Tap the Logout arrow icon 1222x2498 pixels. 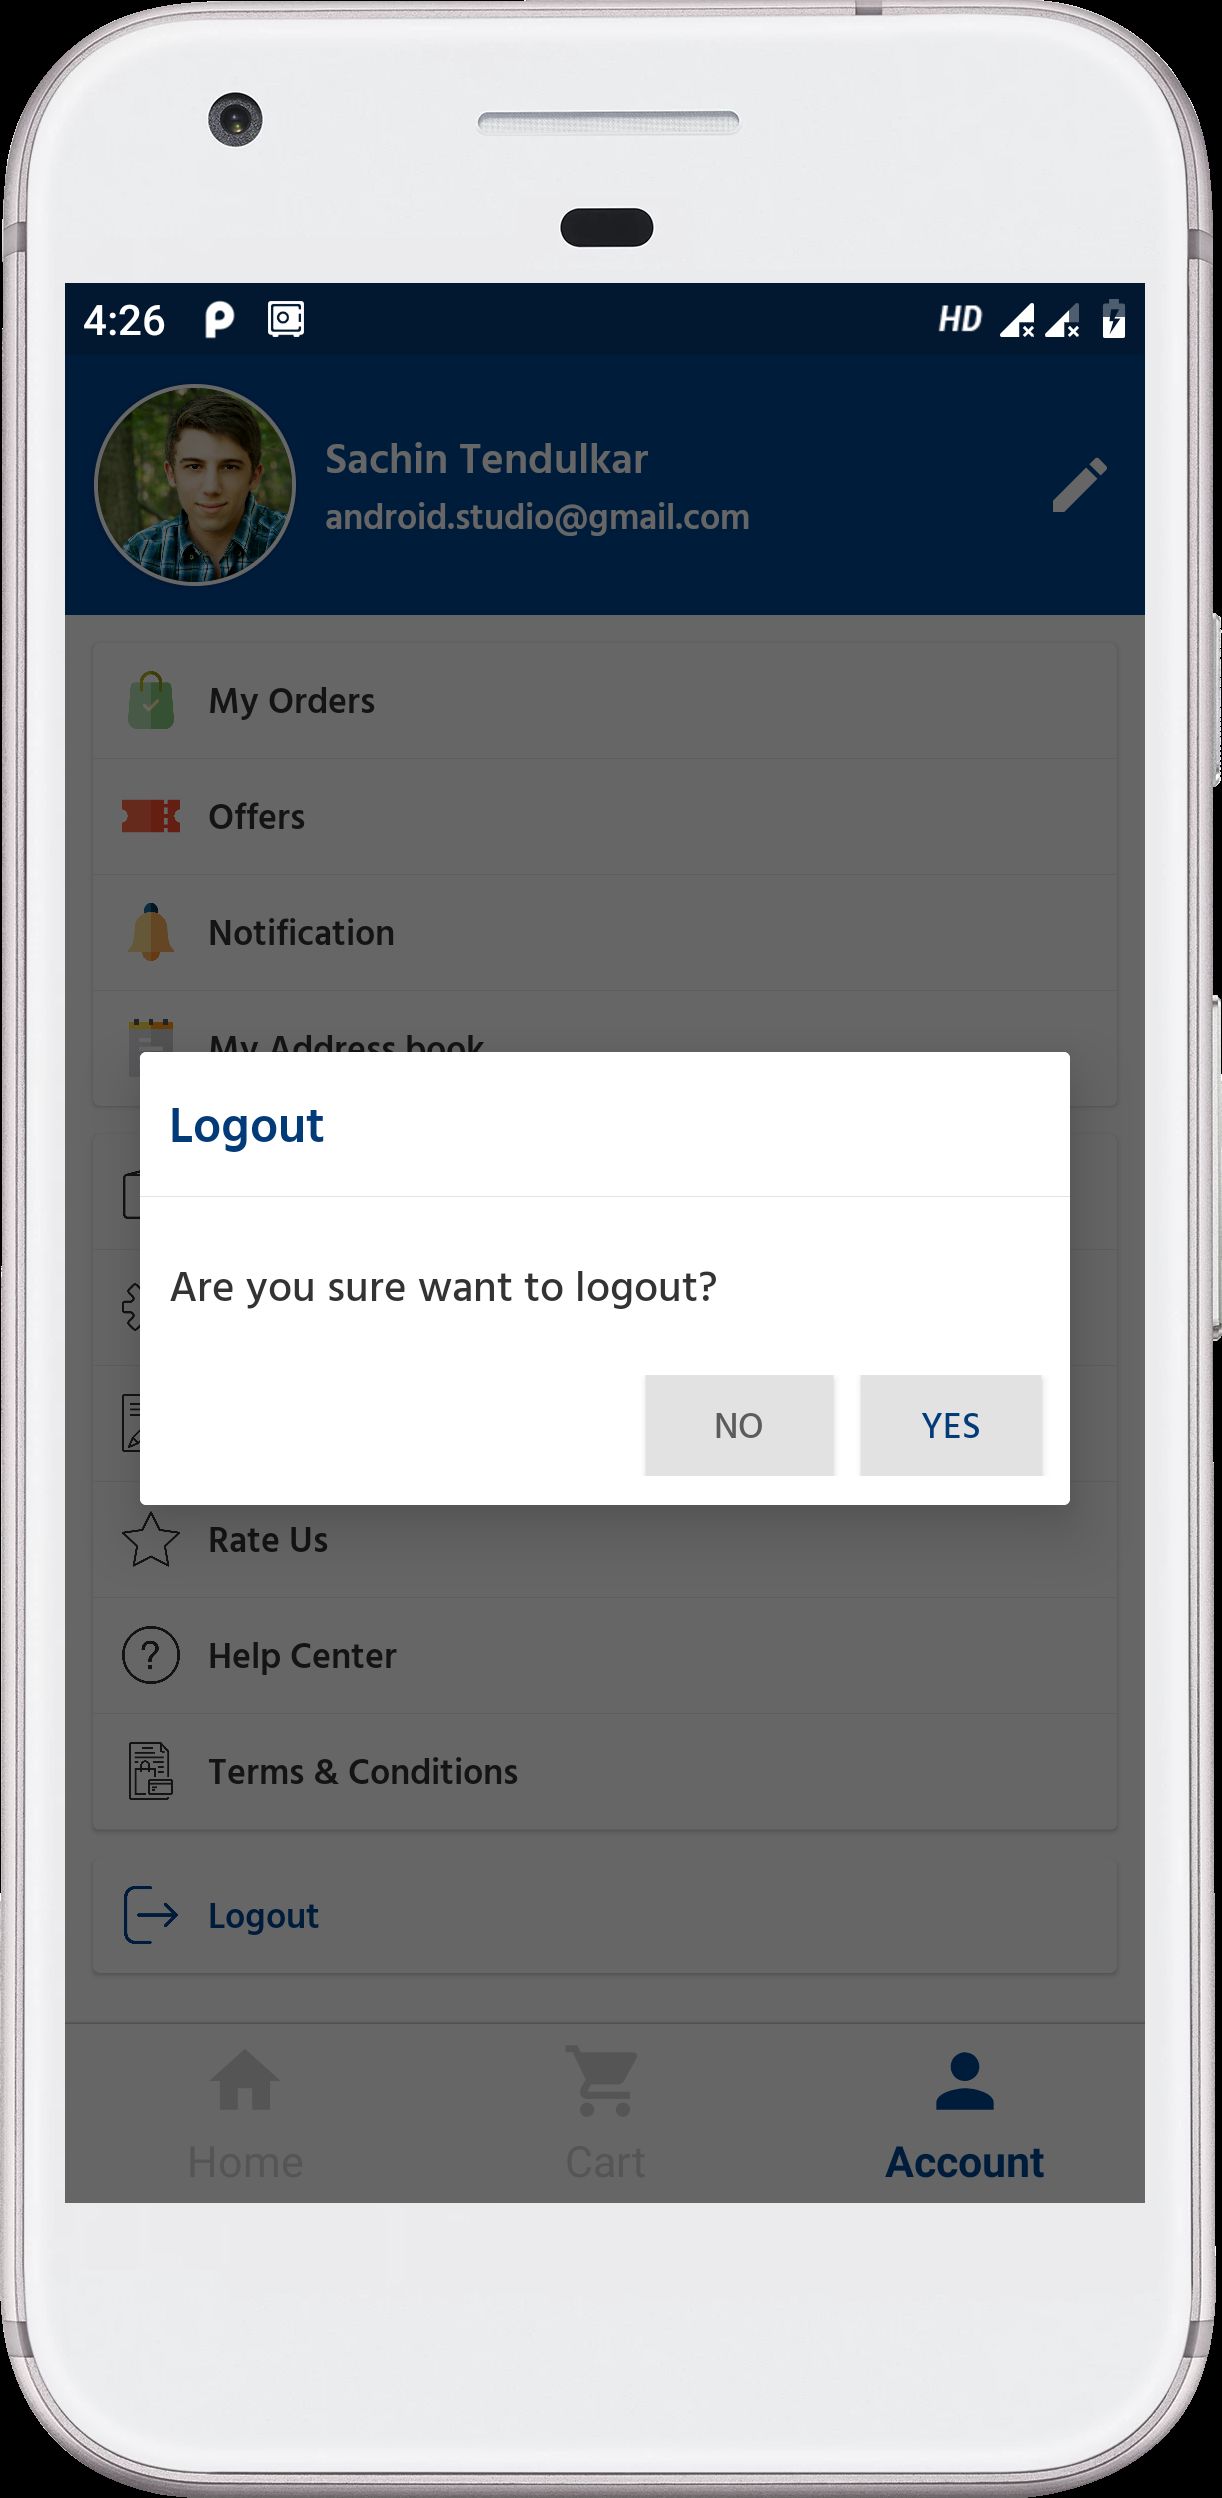coord(151,1915)
